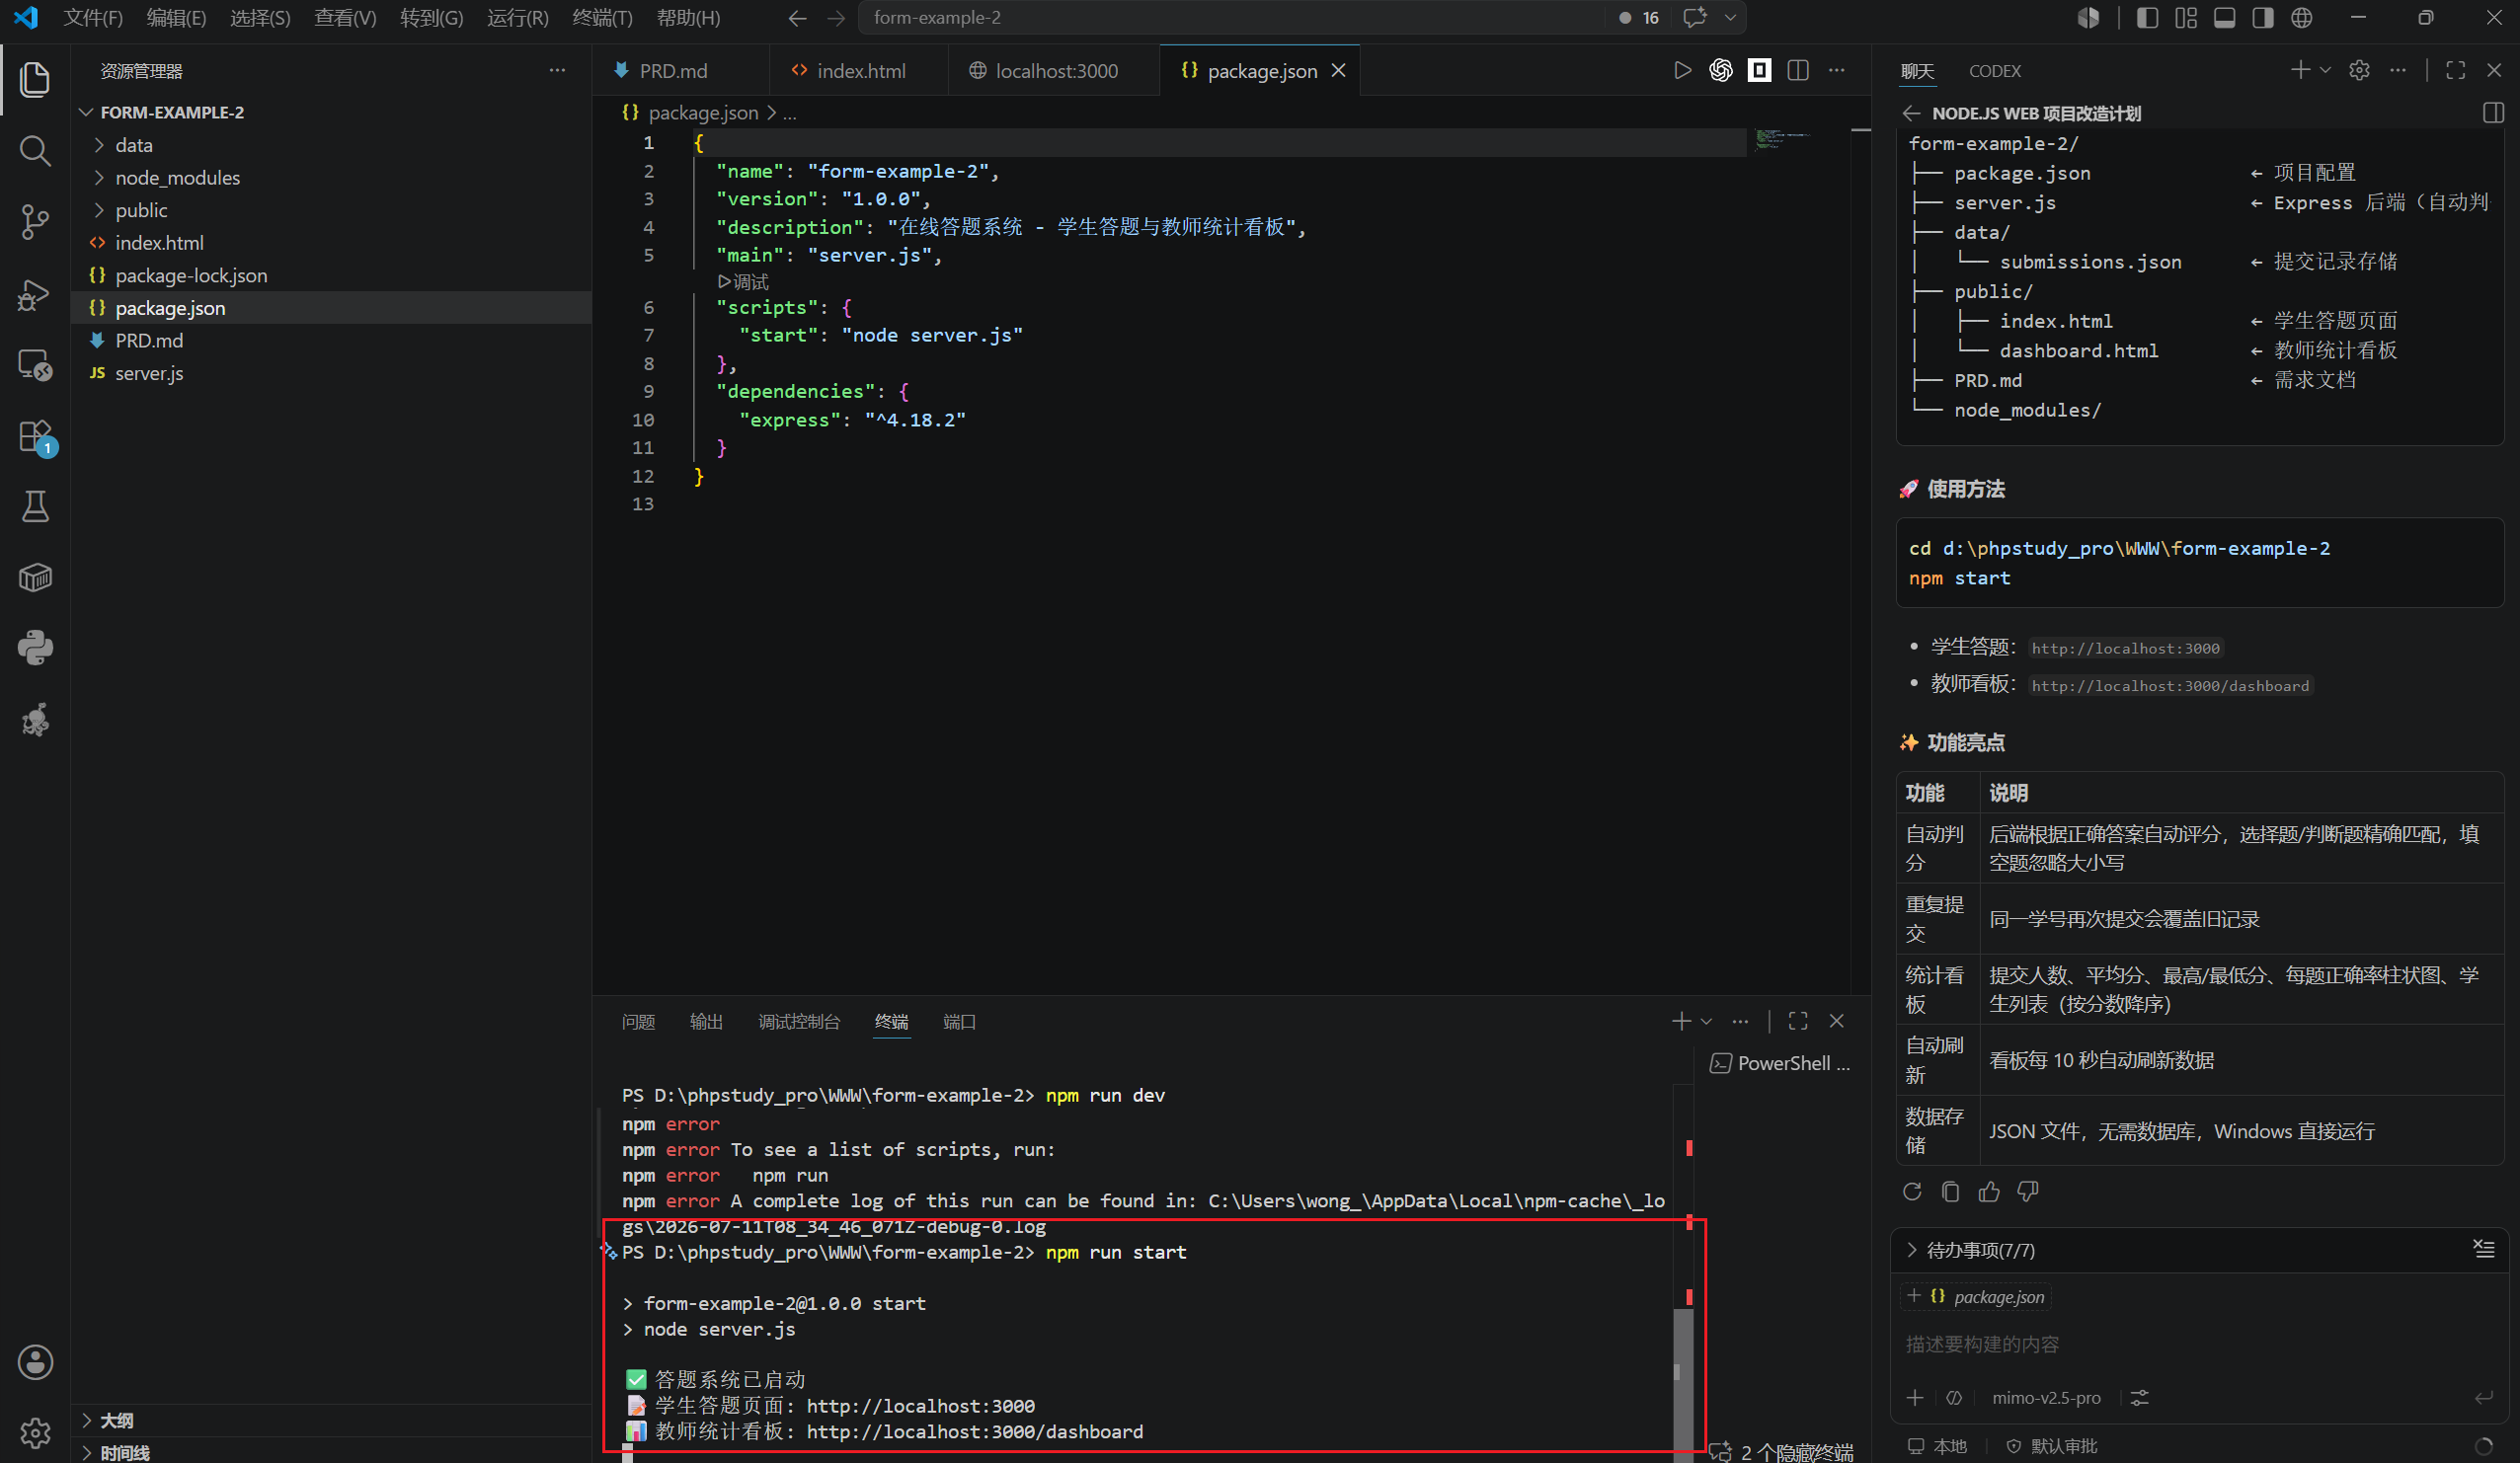The image size is (2520, 1463).
Task: Toggle chat session side panel layout
Action: point(2494,113)
